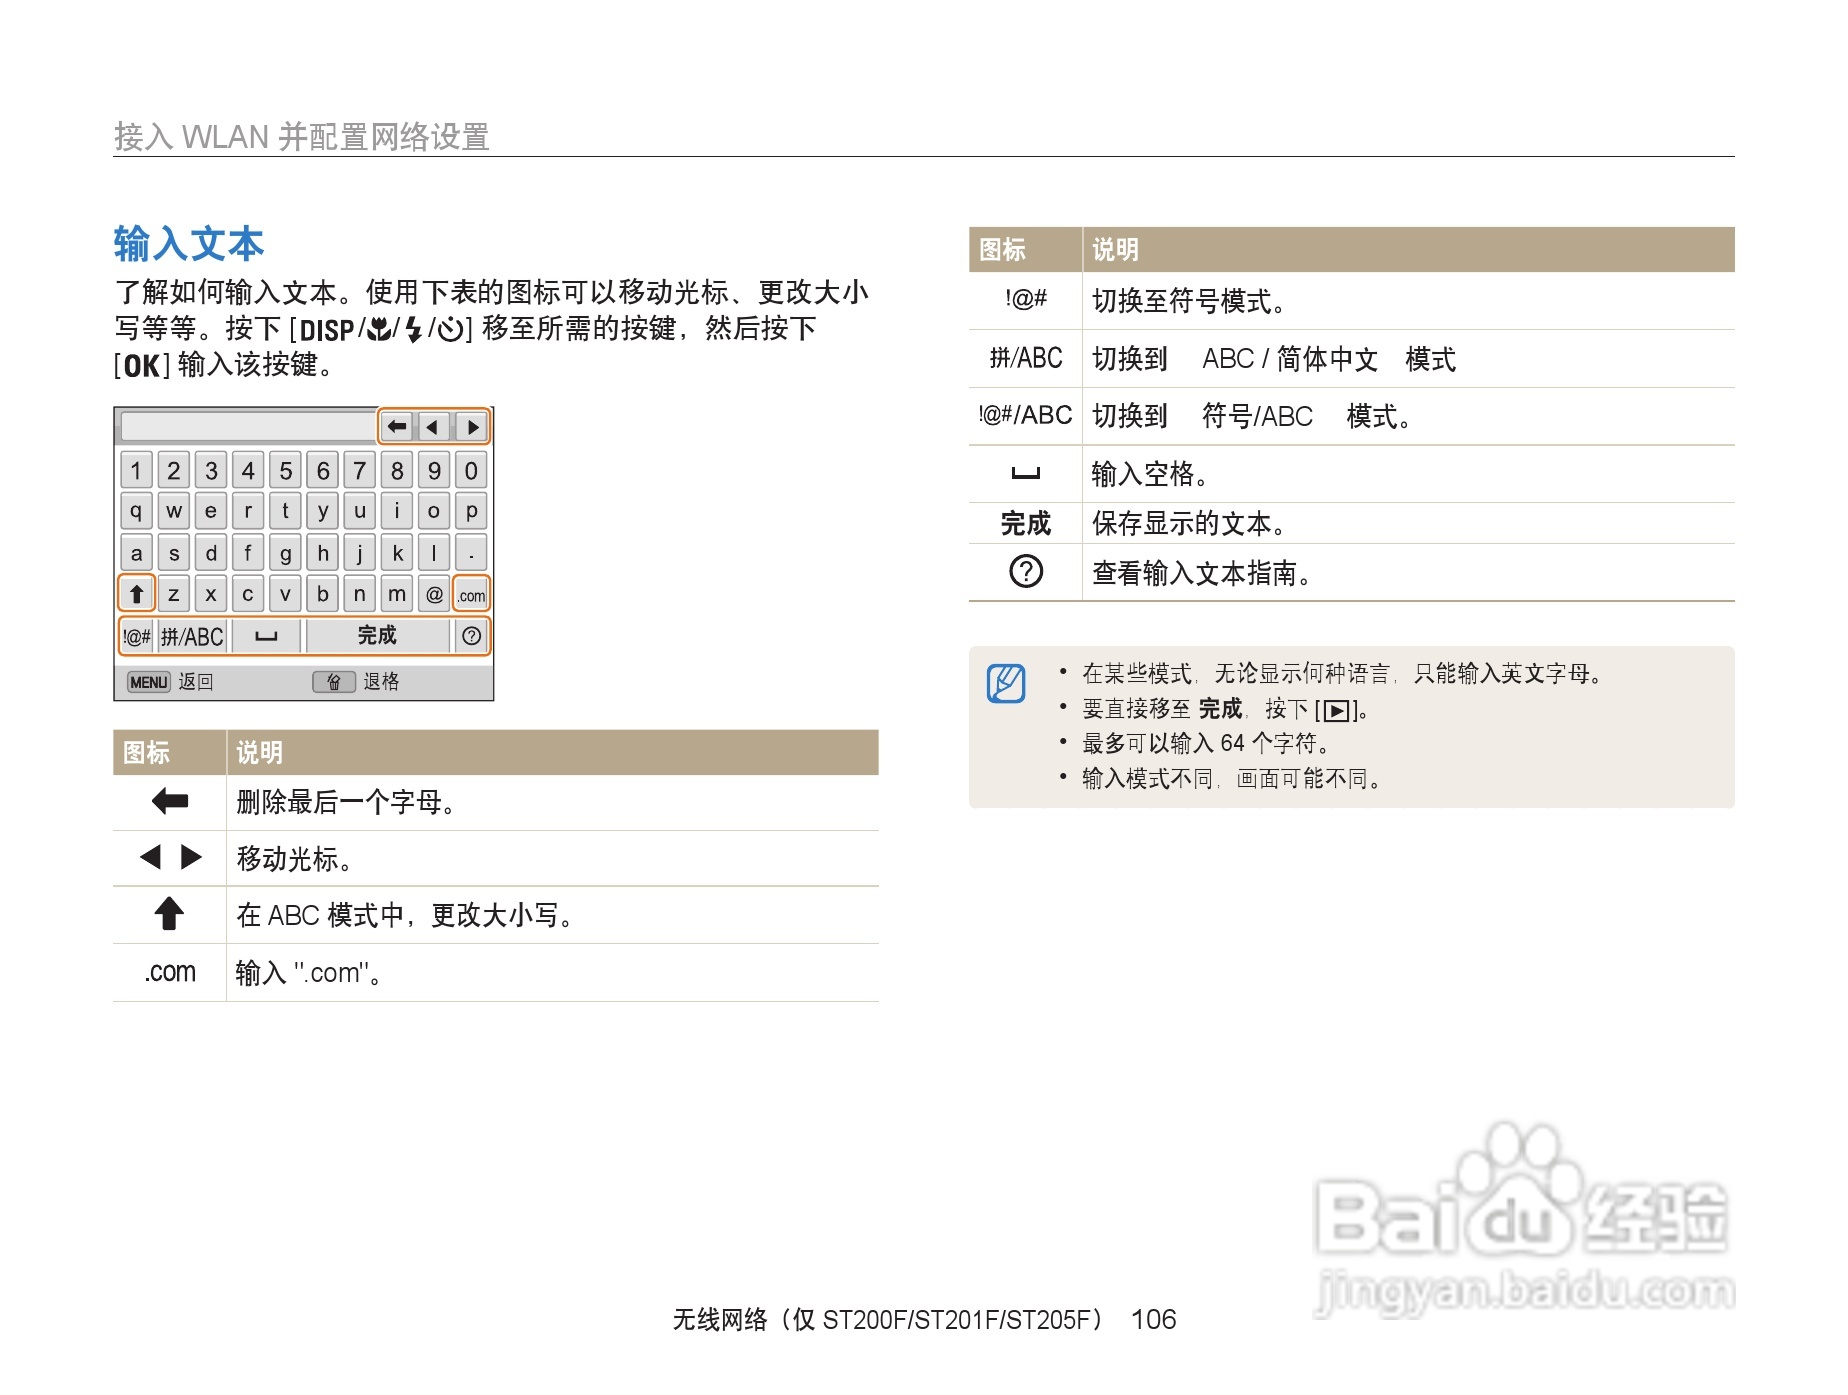
Task: Tap the !@# symbol mode key
Action: [x=137, y=636]
